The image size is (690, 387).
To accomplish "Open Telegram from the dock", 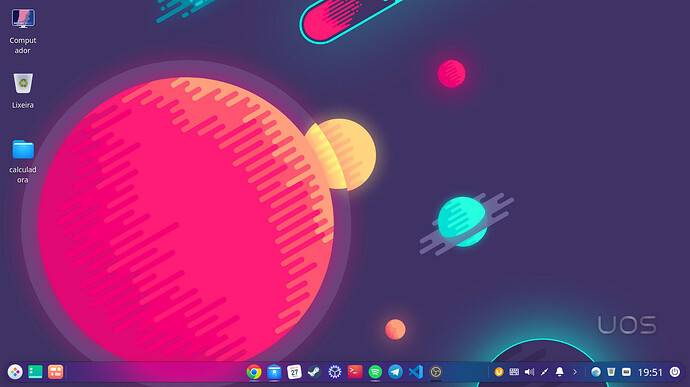I will pyautogui.click(x=395, y=372).
